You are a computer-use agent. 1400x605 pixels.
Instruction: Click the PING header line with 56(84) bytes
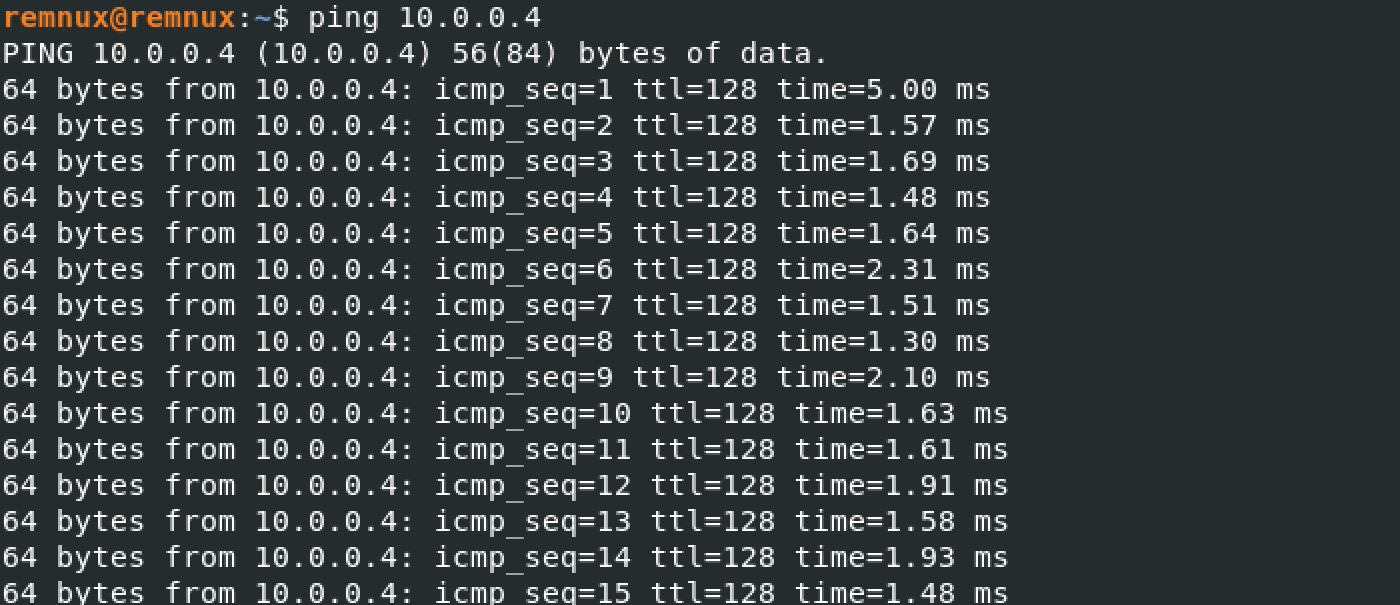tap(415, 54)
